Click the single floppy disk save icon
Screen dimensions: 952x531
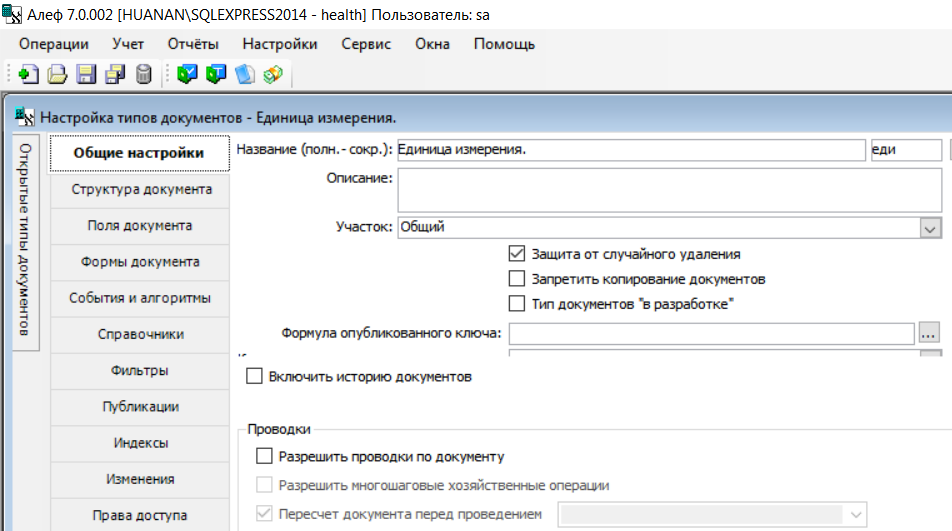pyautogui.click(x=86, y=74)
